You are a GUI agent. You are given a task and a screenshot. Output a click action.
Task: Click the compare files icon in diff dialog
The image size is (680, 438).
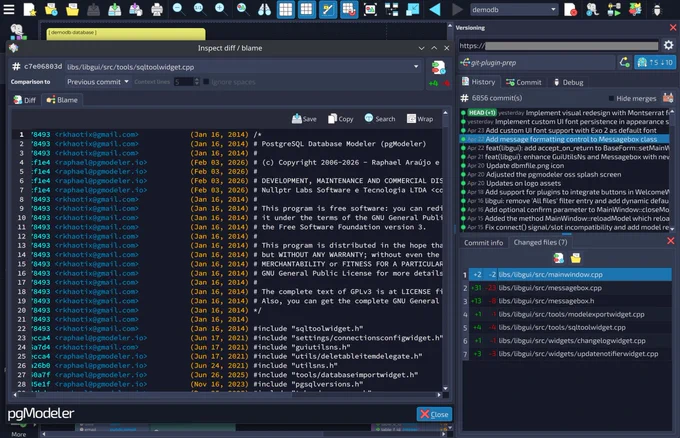pyautogui.click(x=438, y=67)
